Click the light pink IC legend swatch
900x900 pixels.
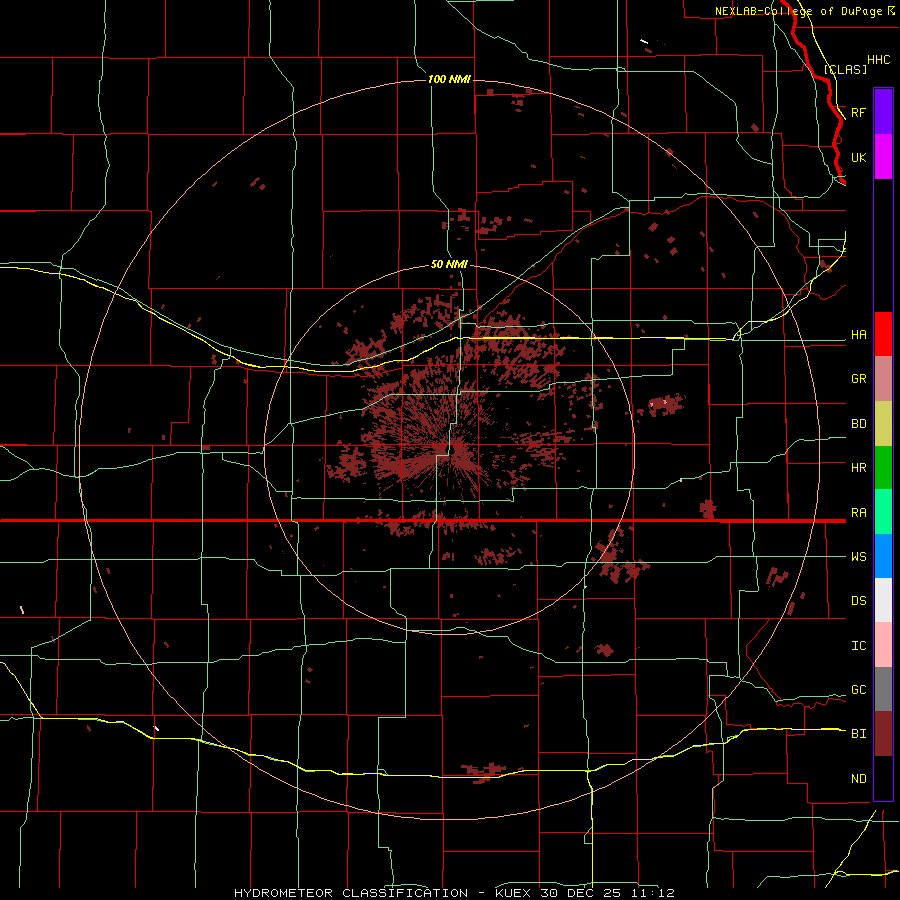883,645
